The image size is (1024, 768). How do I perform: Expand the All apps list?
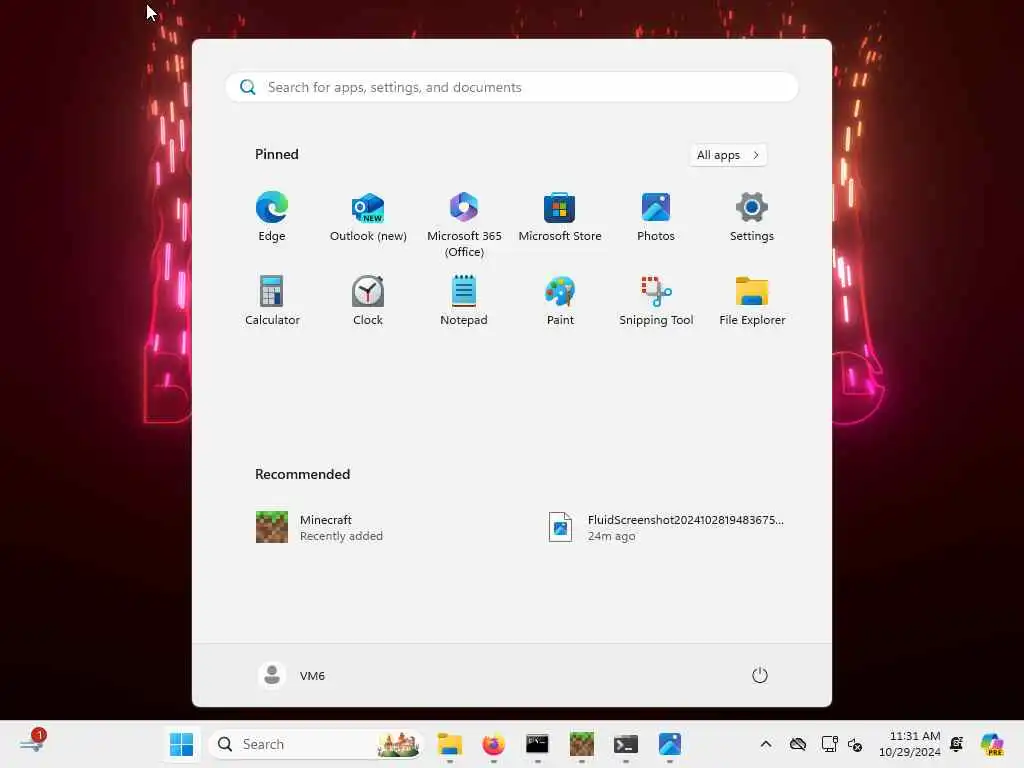pyautogui.click(x=728, y=155)
